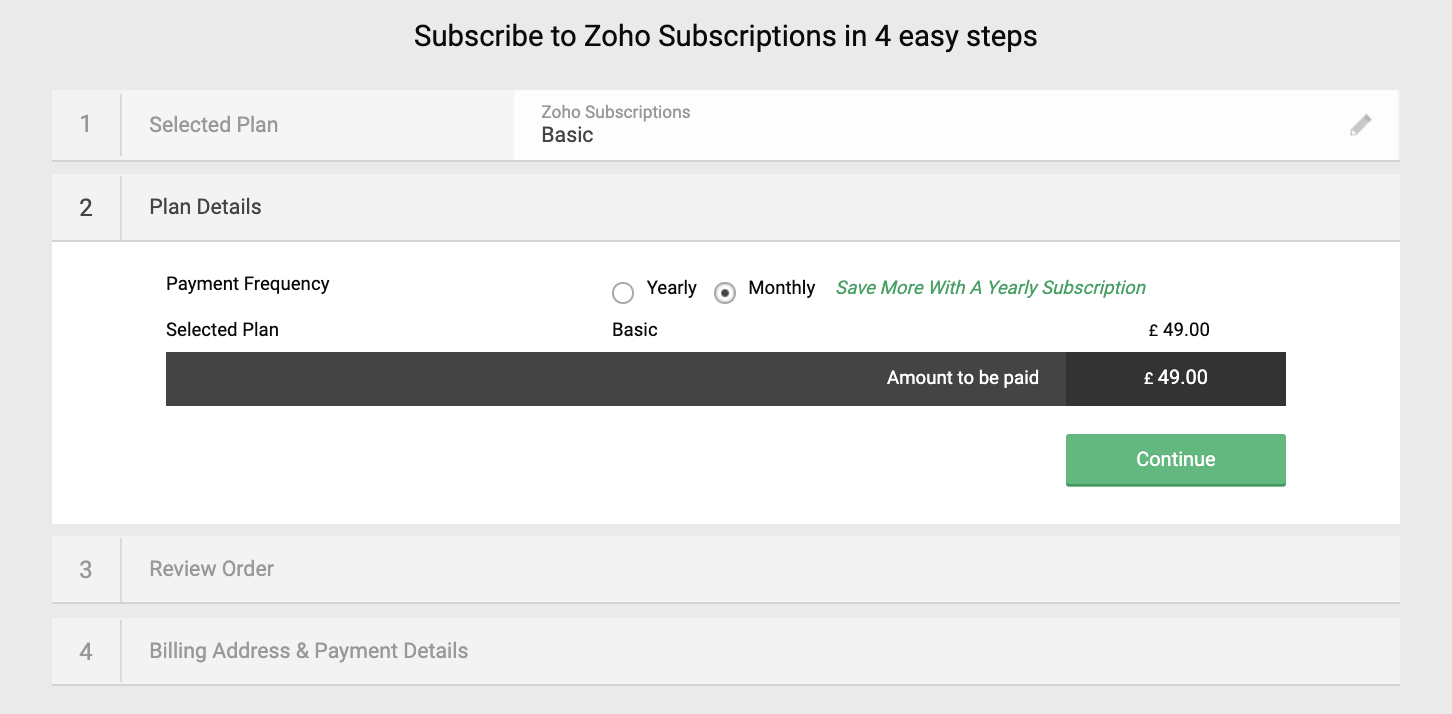Image resolution: width=1452 pixels, height=714 pixels.
Task: Click "Save More With A Yearly Subscription" text
Action: point(990,288)
